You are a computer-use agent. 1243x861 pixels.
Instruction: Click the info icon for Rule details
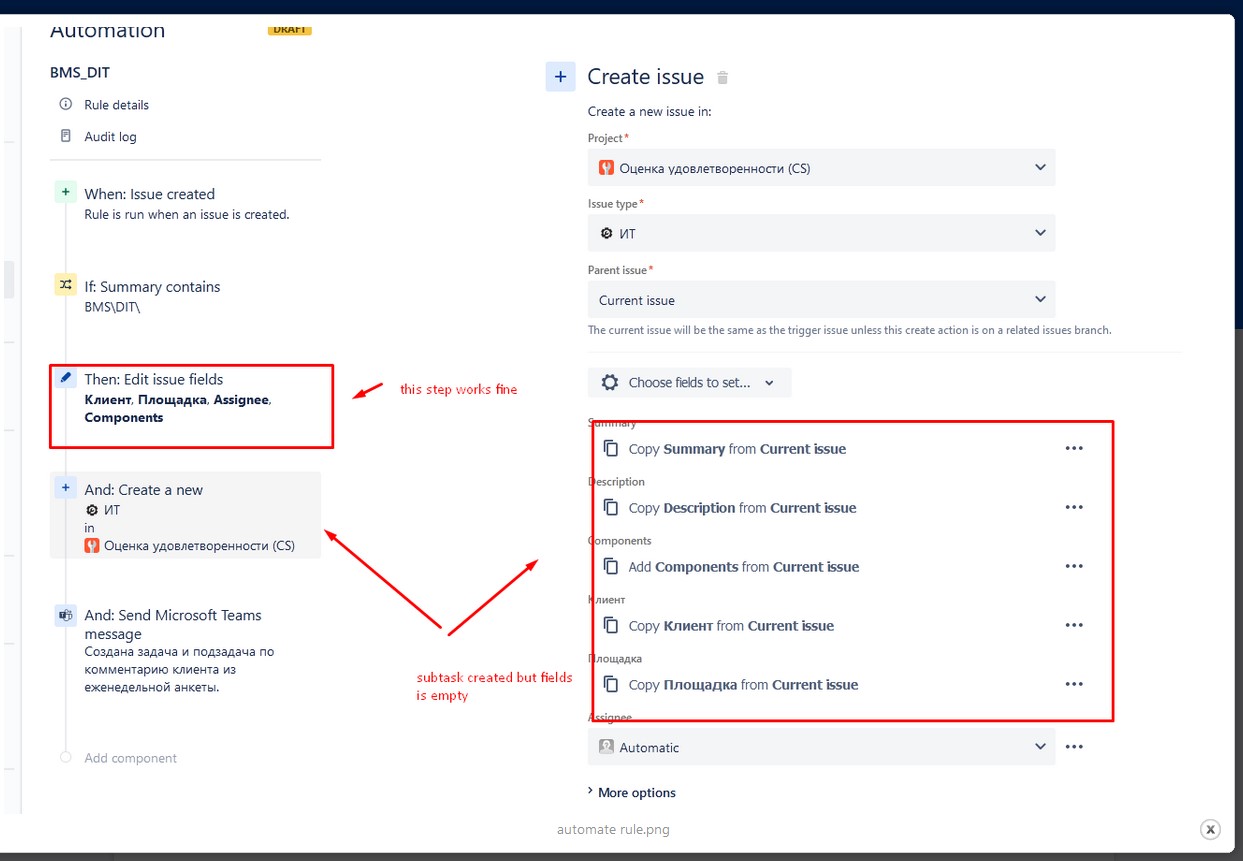[x=66, y=104]
